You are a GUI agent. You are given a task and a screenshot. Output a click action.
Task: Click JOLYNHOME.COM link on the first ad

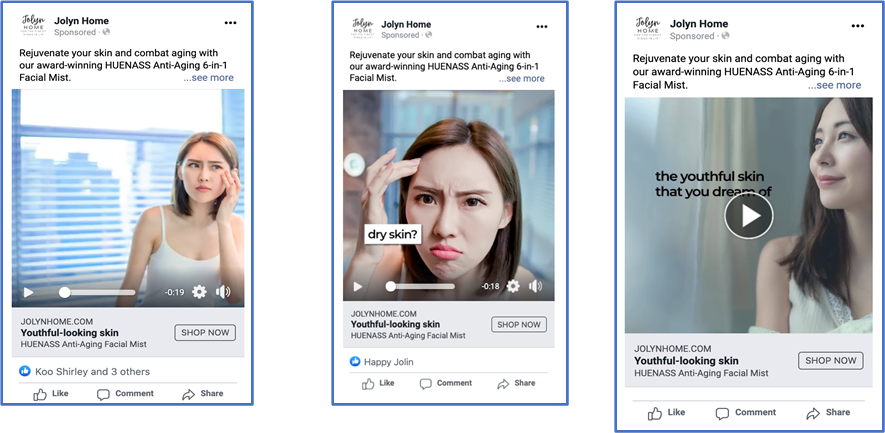coord(56,322)
